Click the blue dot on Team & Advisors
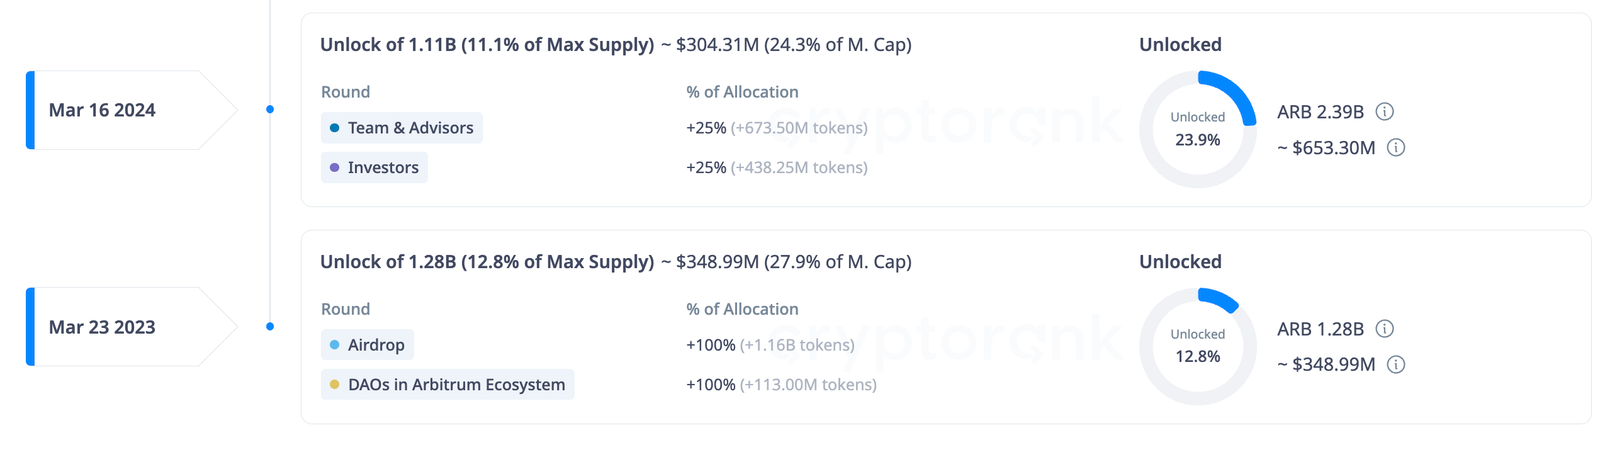 [335, 128]
